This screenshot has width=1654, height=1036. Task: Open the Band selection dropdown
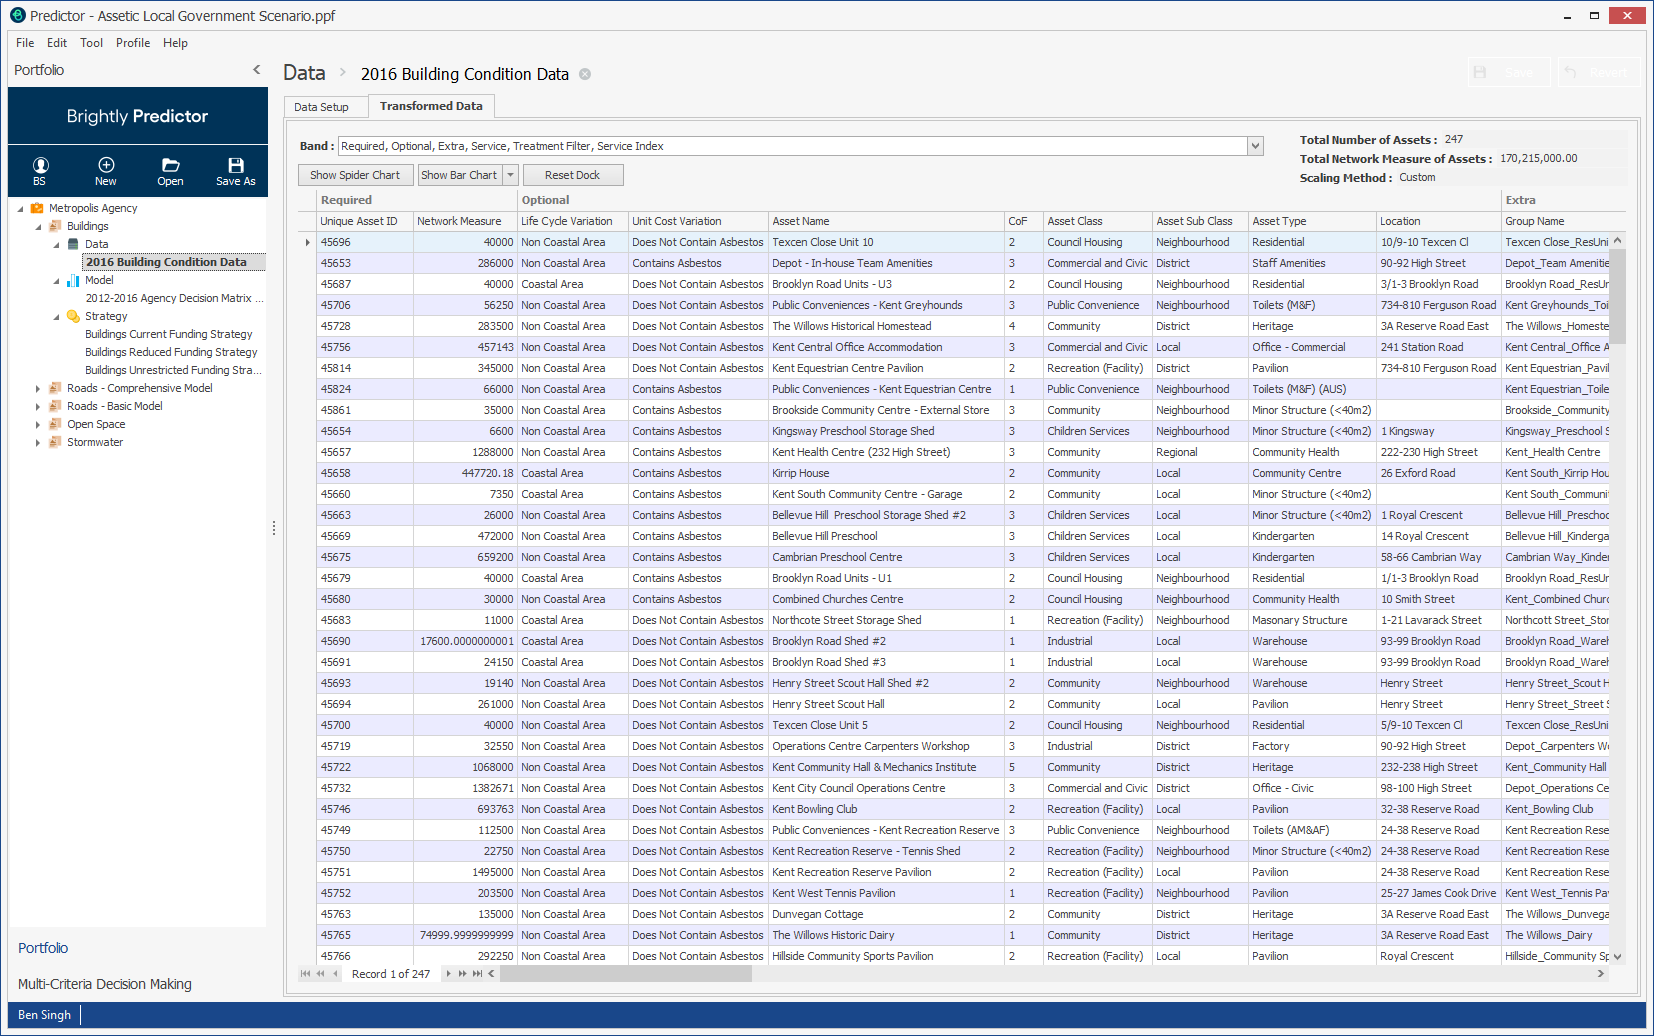[1254, 145]
